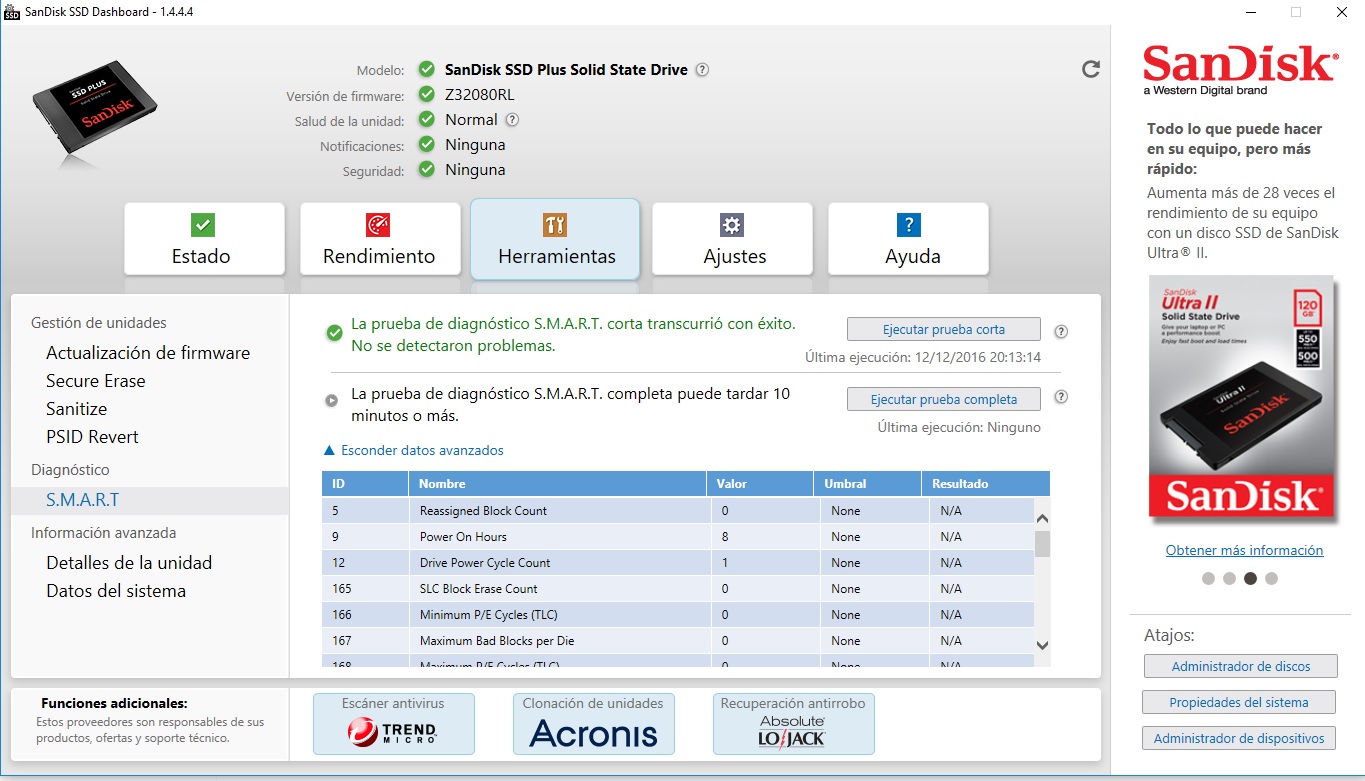Screen dimensions: 1365x781
Task: Click the Resultado column header
Action: click(x=985, y=484)
